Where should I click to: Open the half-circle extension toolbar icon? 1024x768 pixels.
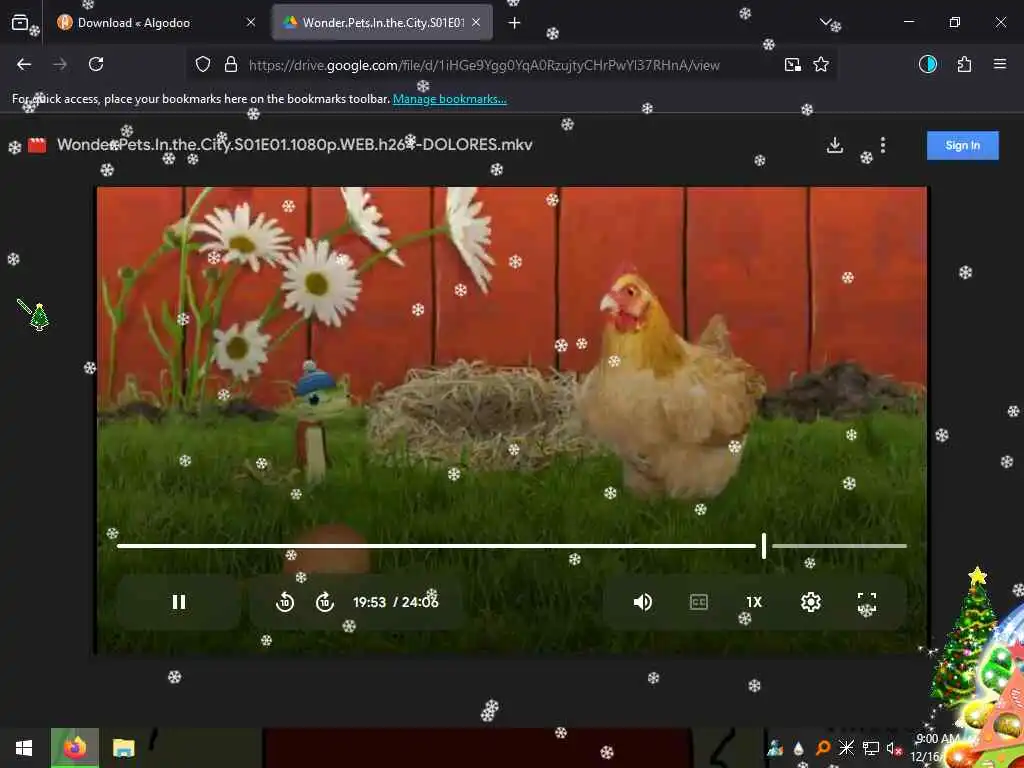pos(927,64)
